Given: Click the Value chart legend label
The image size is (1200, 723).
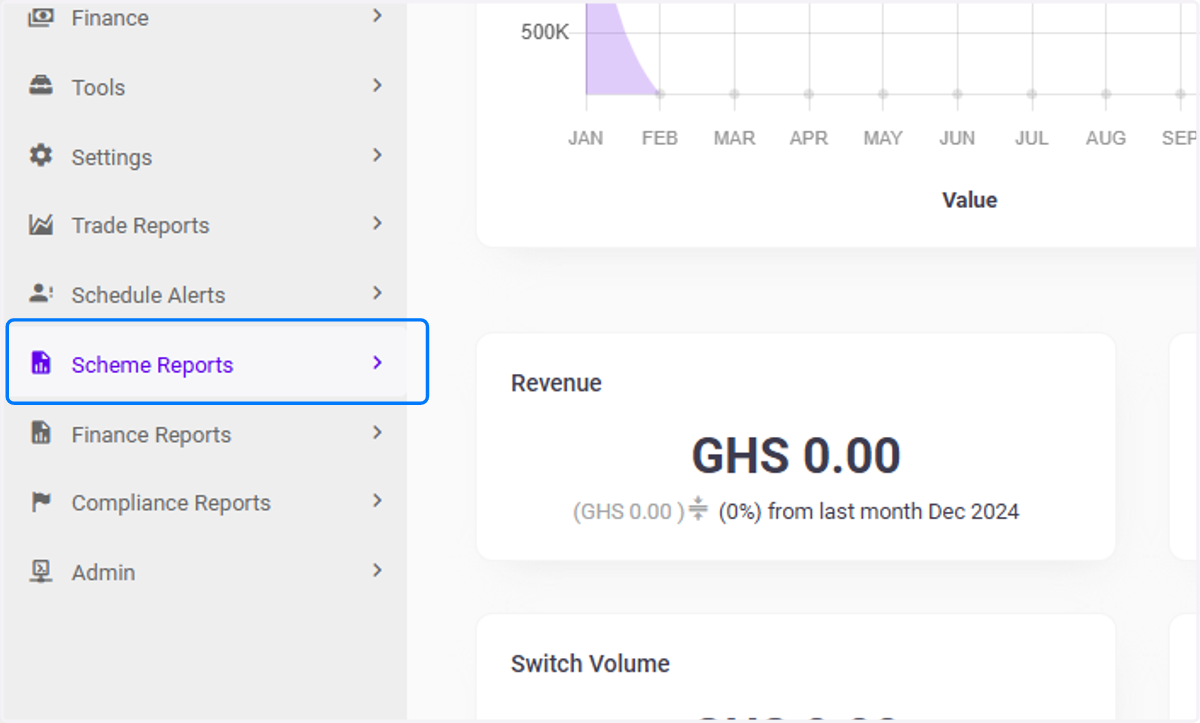Looking at the screenshot, I should coord(969,200).
